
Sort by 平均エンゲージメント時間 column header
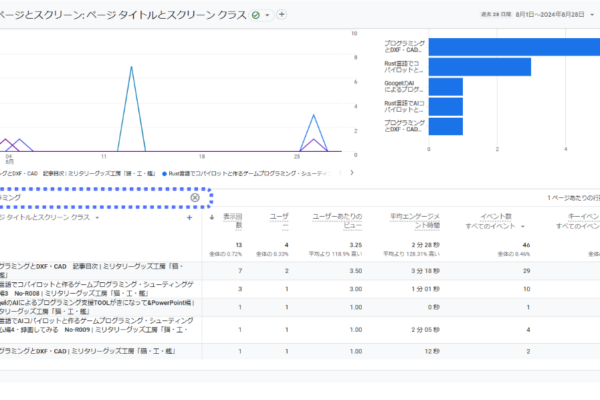pos(415,221)
